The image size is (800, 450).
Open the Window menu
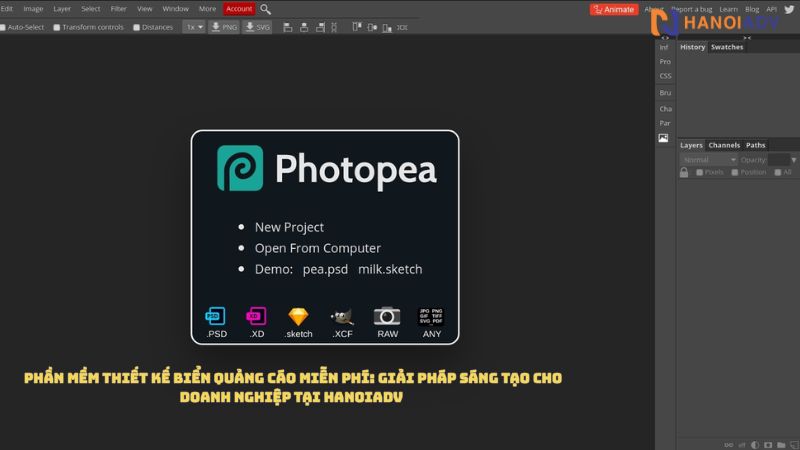[176, 9]
